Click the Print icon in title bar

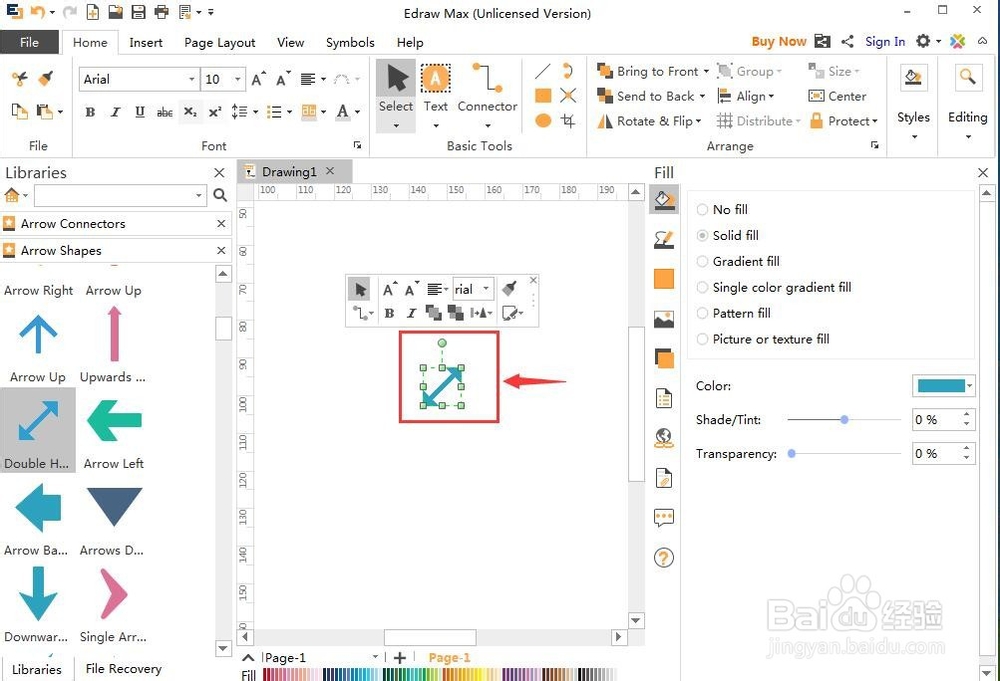[x=161, y=11]
